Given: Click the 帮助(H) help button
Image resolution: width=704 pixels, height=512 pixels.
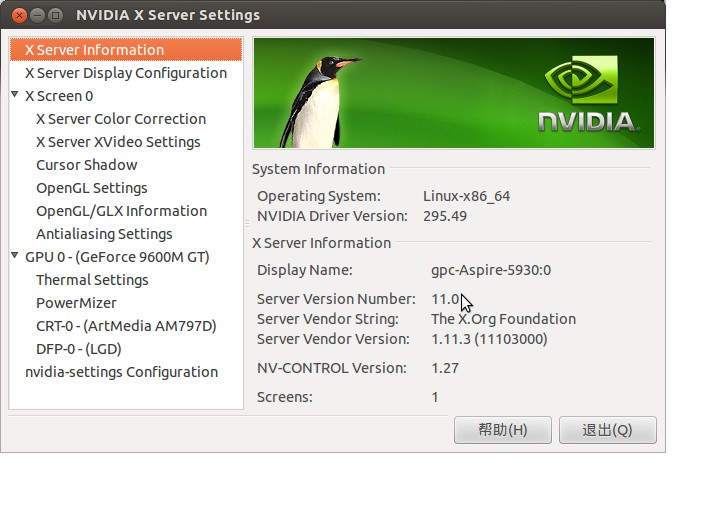Looking at the screenshot, I should pos(502,430).
